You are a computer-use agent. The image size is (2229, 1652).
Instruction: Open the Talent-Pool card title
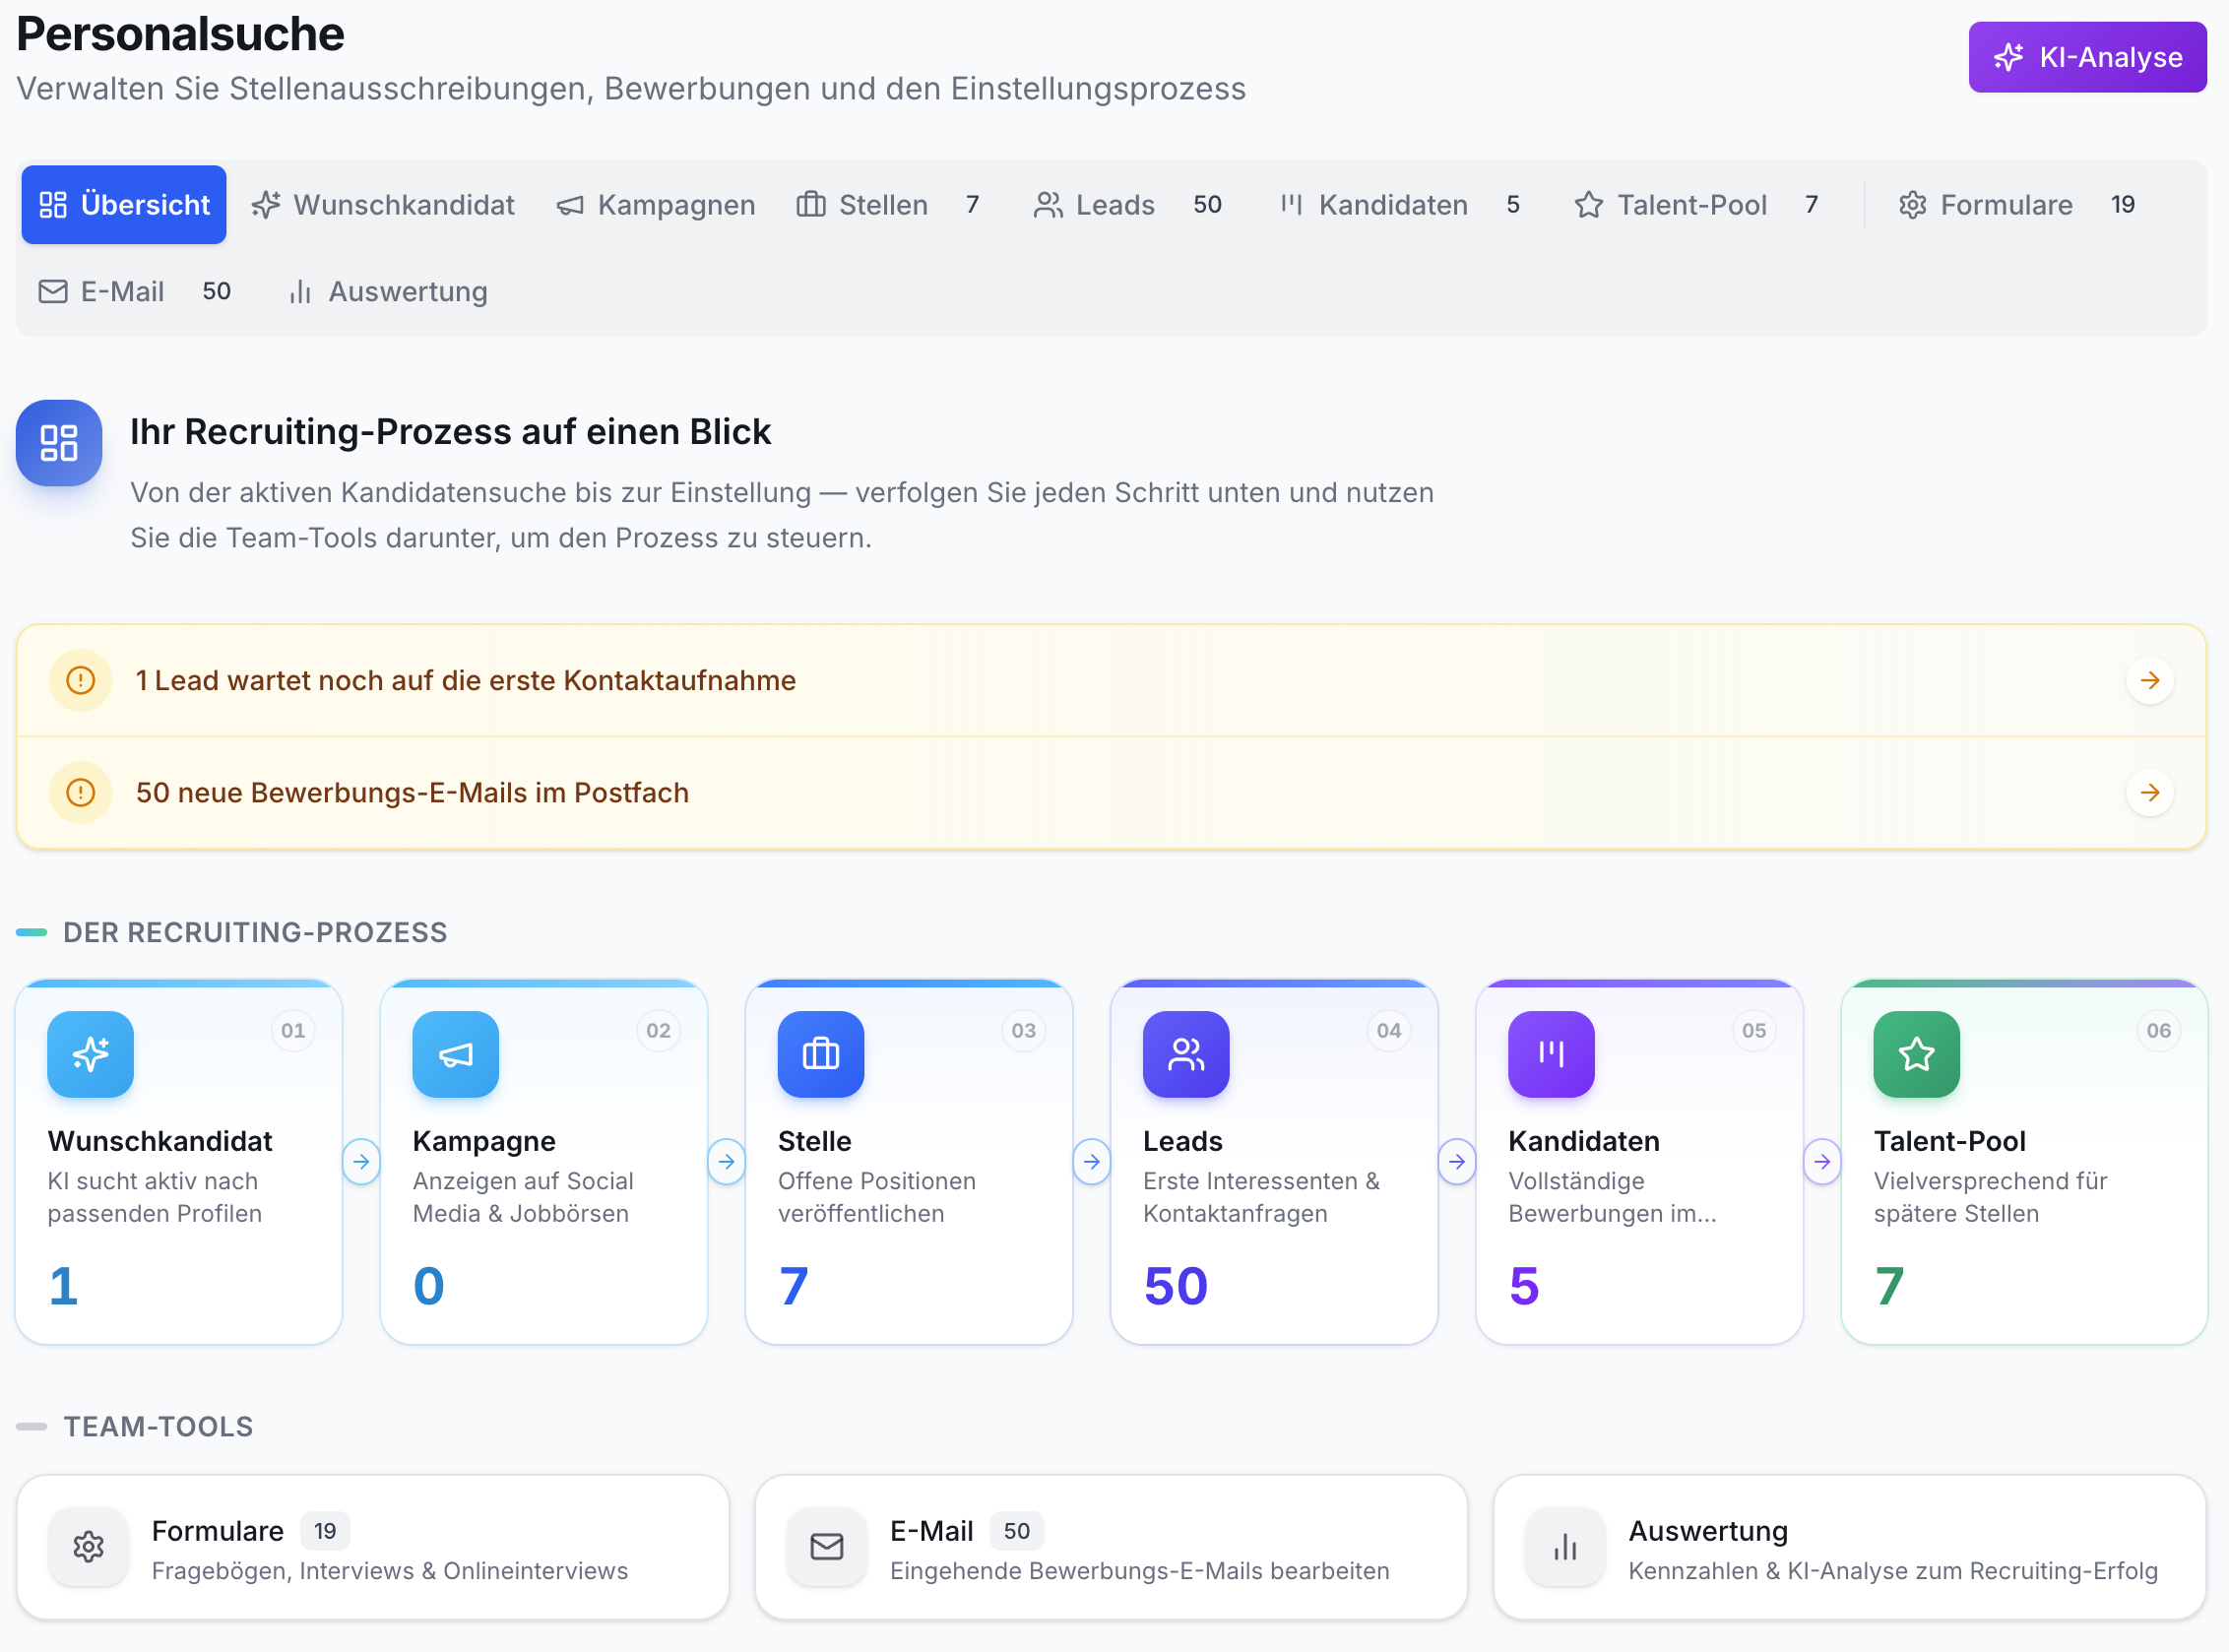point(1948,1140)
